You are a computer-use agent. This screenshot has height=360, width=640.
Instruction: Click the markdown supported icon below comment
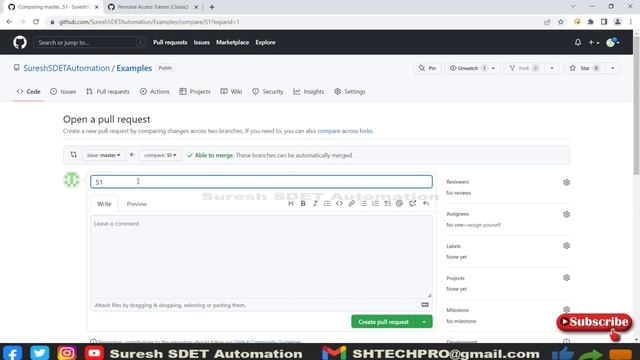point(425,304)
